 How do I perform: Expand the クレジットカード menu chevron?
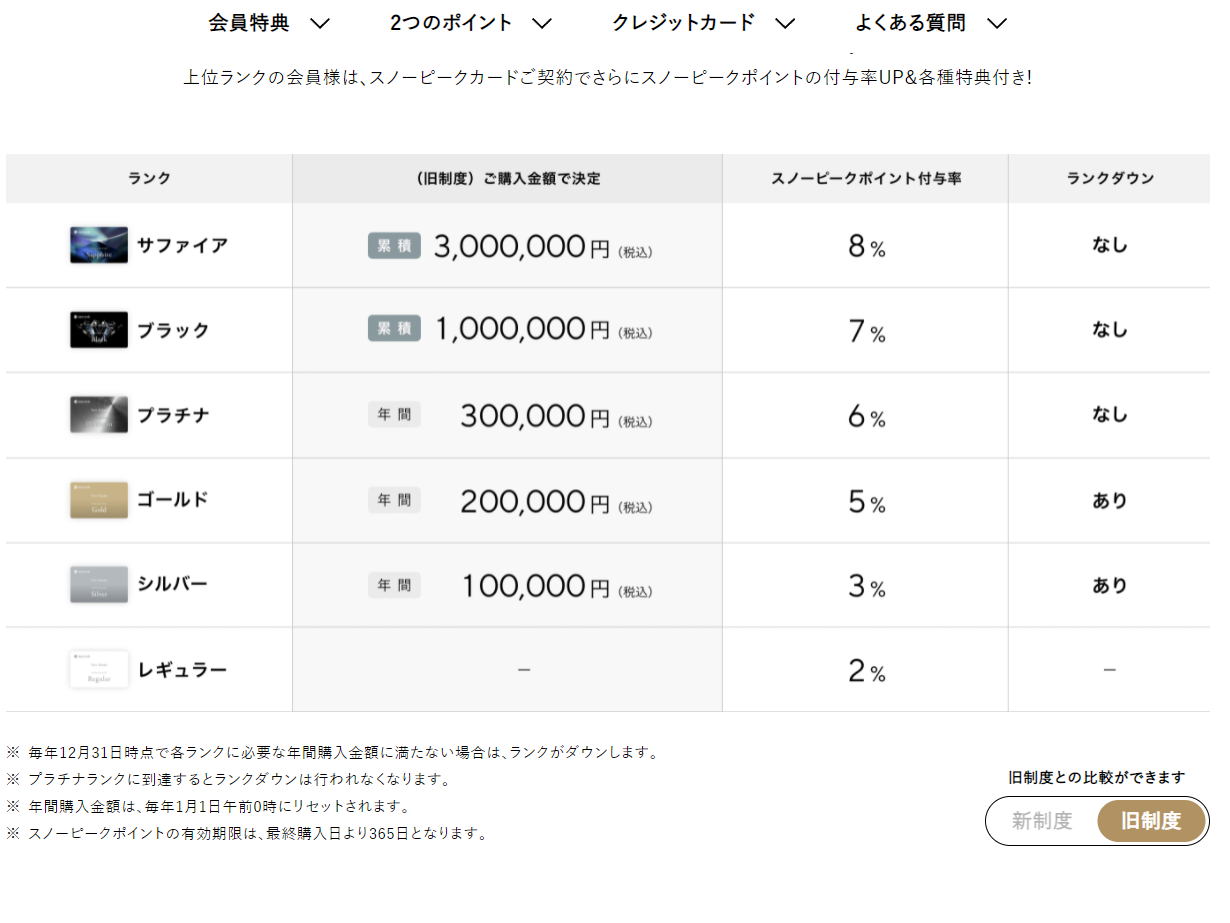(785, 23)
